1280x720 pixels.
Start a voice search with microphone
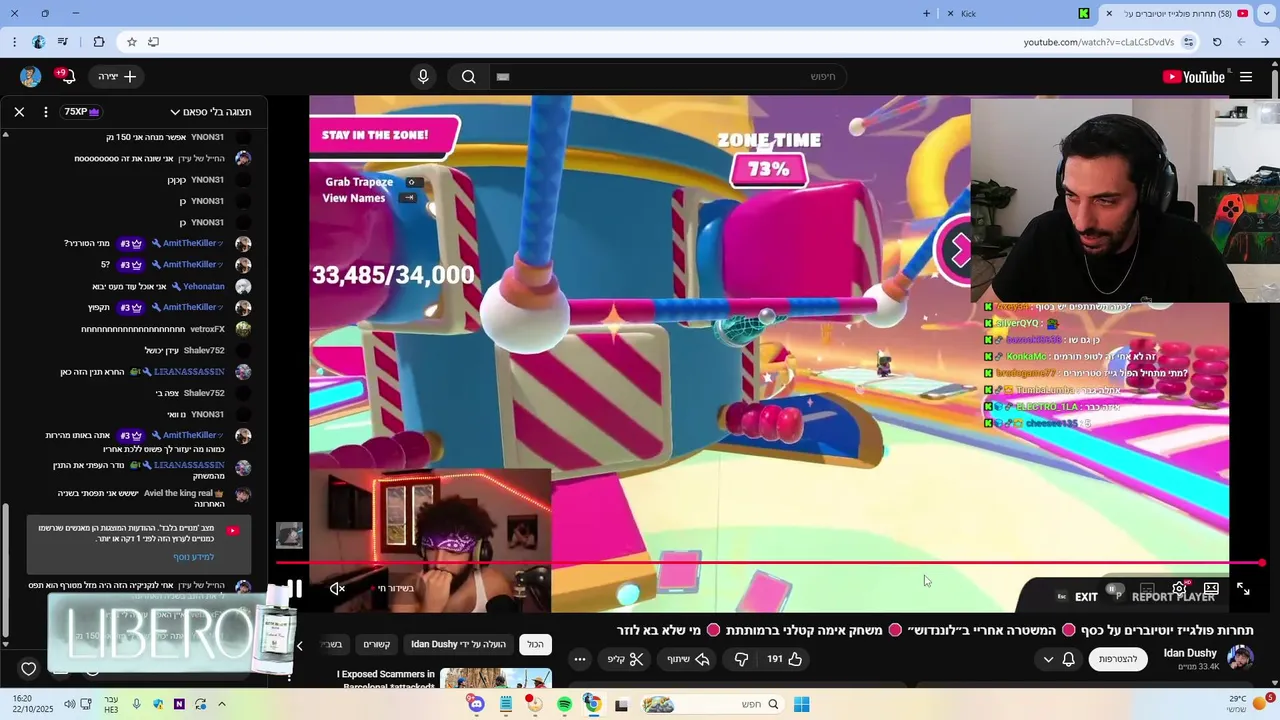point(423,77)
